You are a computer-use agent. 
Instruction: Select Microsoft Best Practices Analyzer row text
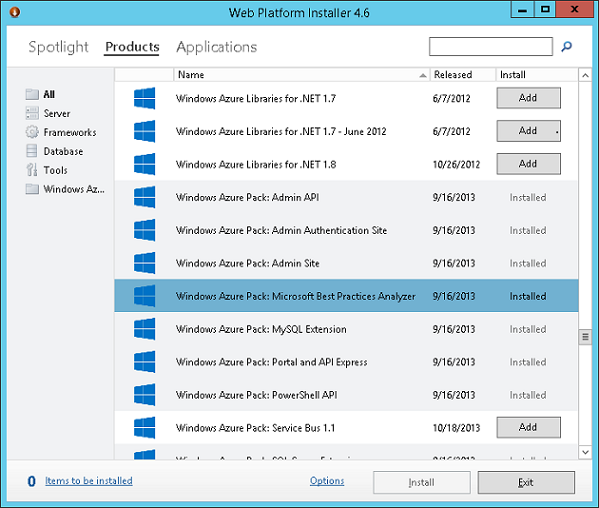(295, 296)
